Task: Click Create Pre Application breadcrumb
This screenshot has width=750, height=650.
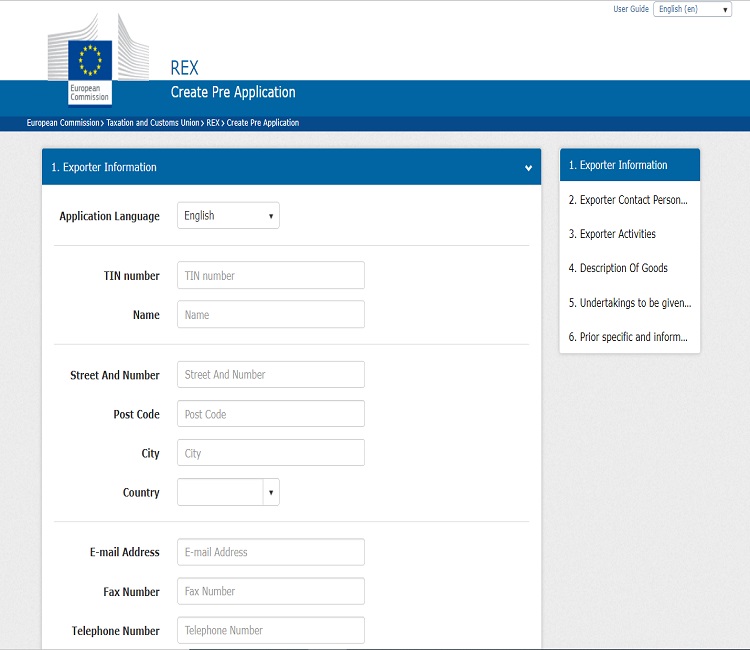Action: point(263,123)
